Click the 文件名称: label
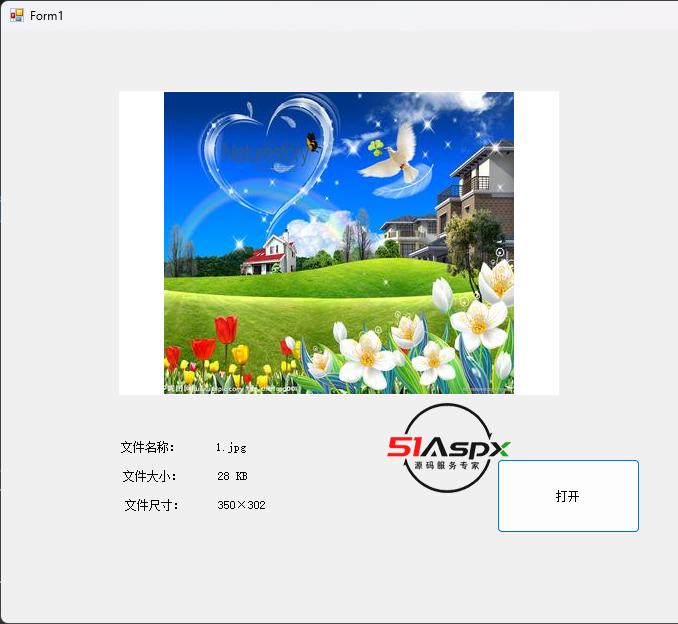Image resolution: width=678 pixels, height=624 pixels. click(x=147, y=447)
